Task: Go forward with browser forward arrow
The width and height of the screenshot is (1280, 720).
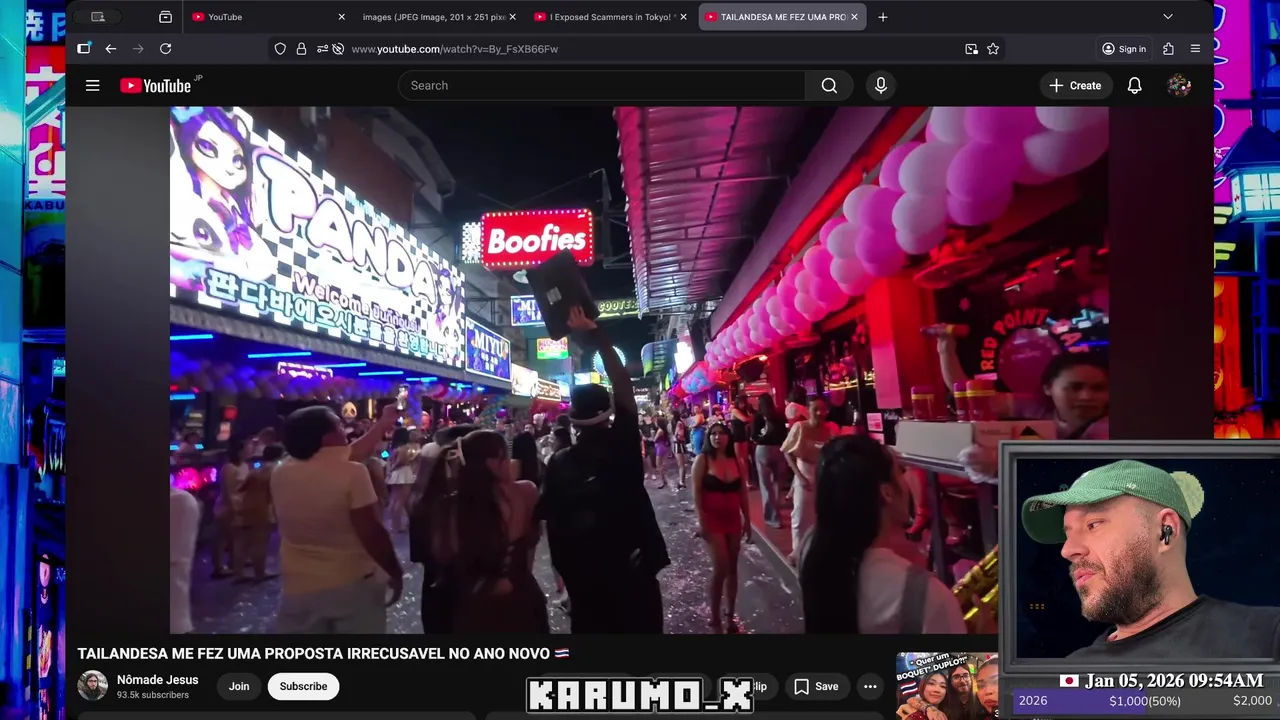Action: [x=138, y=49]
